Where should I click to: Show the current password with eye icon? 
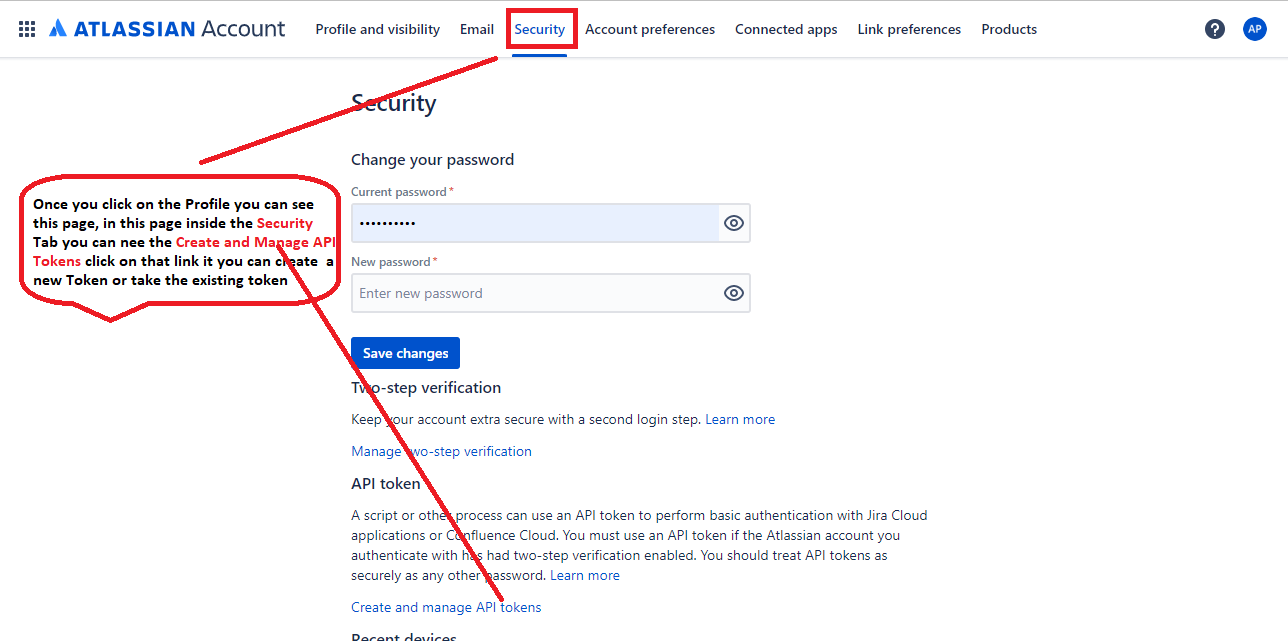click(x=734, y=223)
